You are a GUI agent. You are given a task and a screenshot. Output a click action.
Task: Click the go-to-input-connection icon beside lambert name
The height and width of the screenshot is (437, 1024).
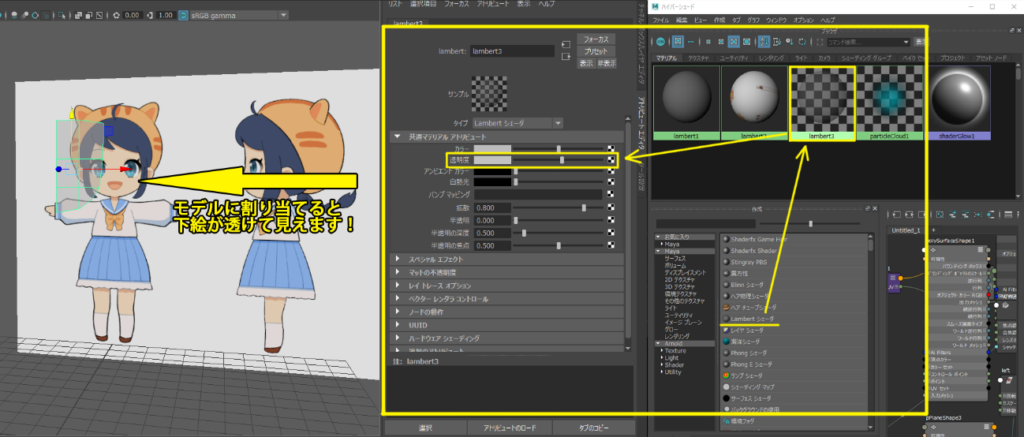click(566, 44)
